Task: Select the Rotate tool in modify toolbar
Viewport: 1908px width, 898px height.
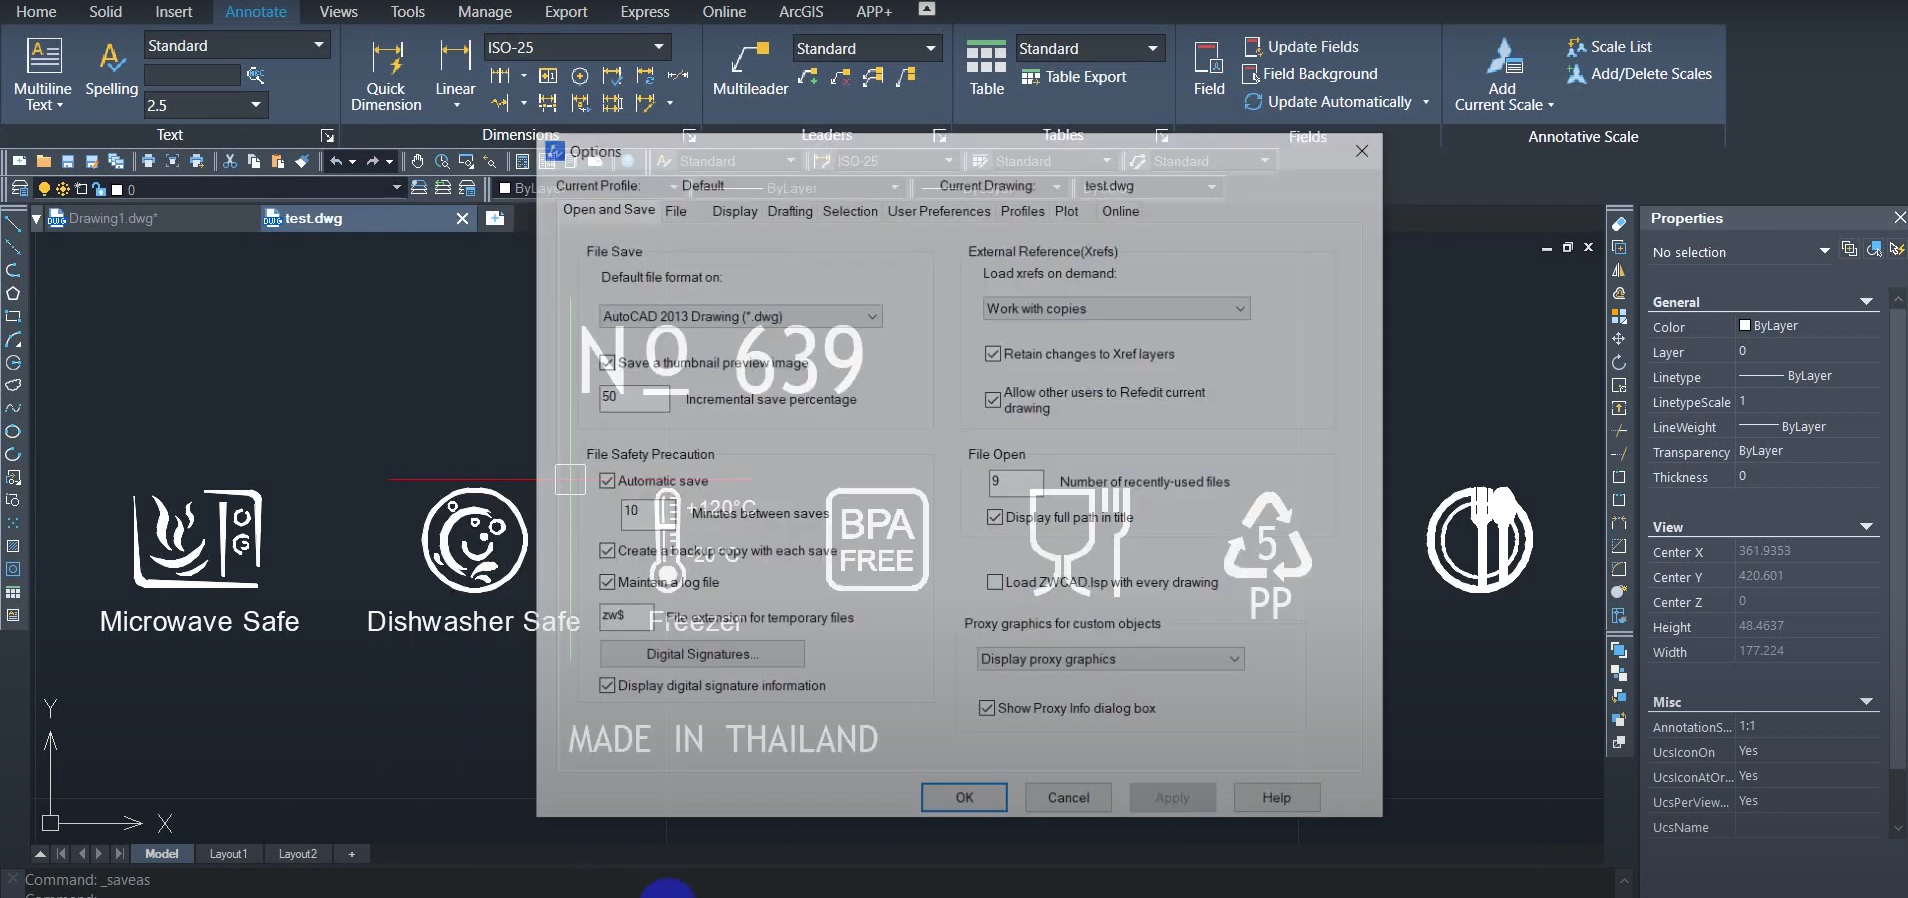Action: [1619, 362]
